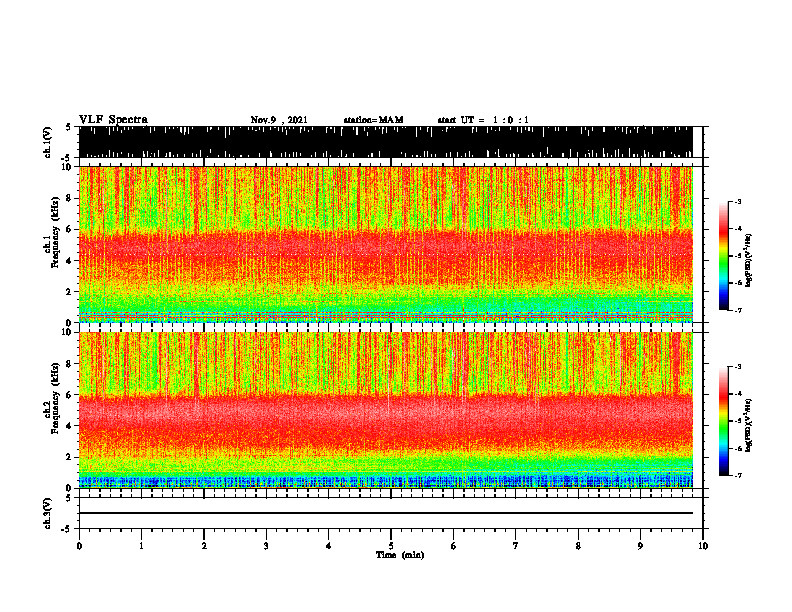Click the ch.1 spectrogram color scale bar

724,256
